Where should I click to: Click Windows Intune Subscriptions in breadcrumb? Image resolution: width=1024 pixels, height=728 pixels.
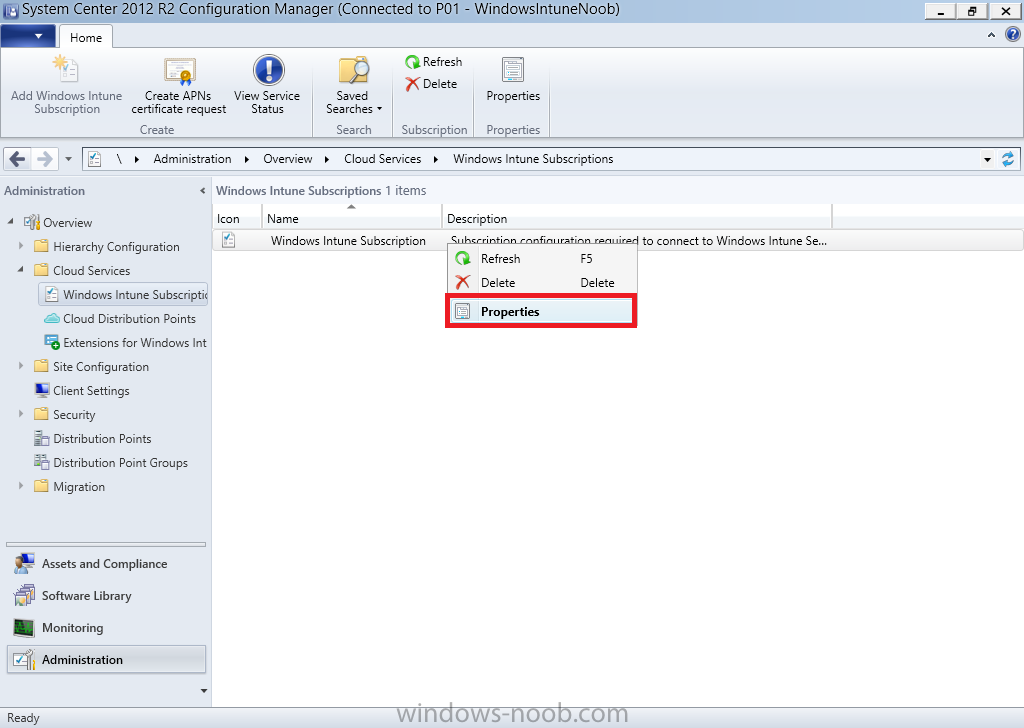533,159
